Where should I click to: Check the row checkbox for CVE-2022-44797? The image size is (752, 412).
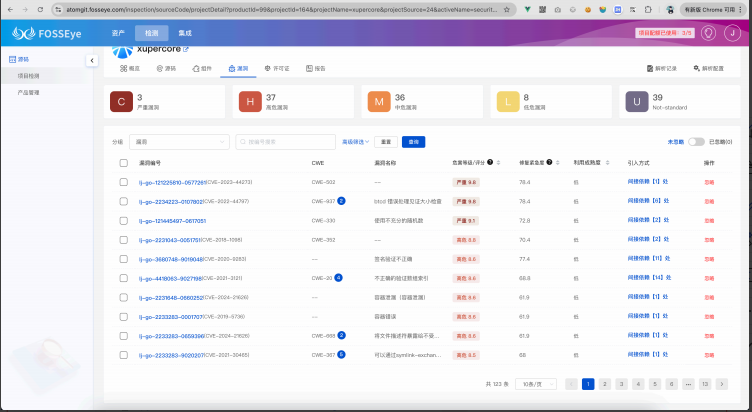[124, 201]
